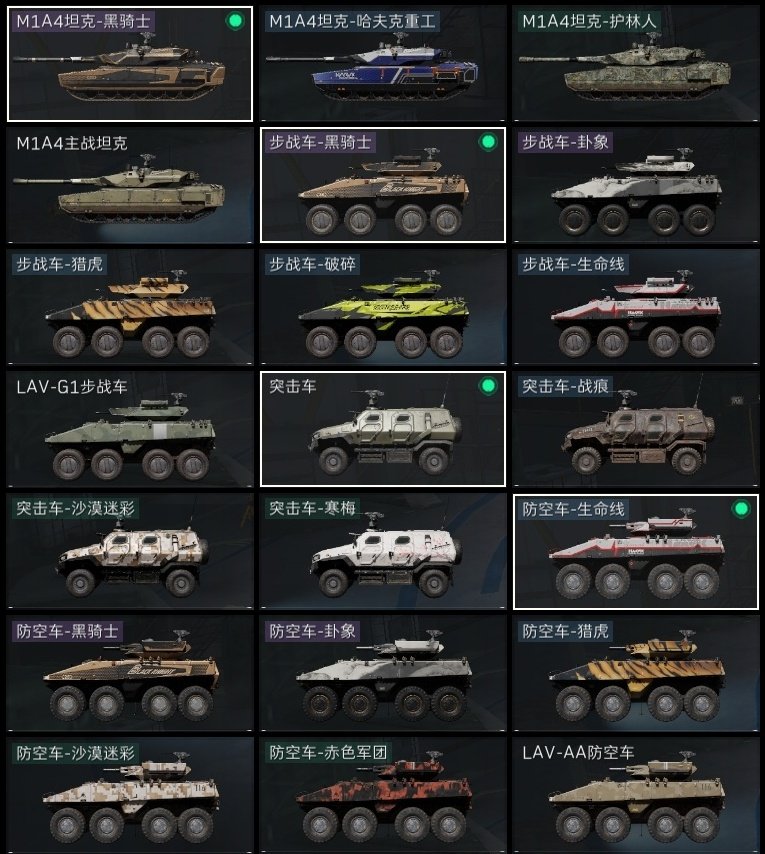The height and width of the screenshot is (854, 765).
Task: Toggle green equipped dot on 突击车
Action: pyautogui.click(x=488, y=386)
